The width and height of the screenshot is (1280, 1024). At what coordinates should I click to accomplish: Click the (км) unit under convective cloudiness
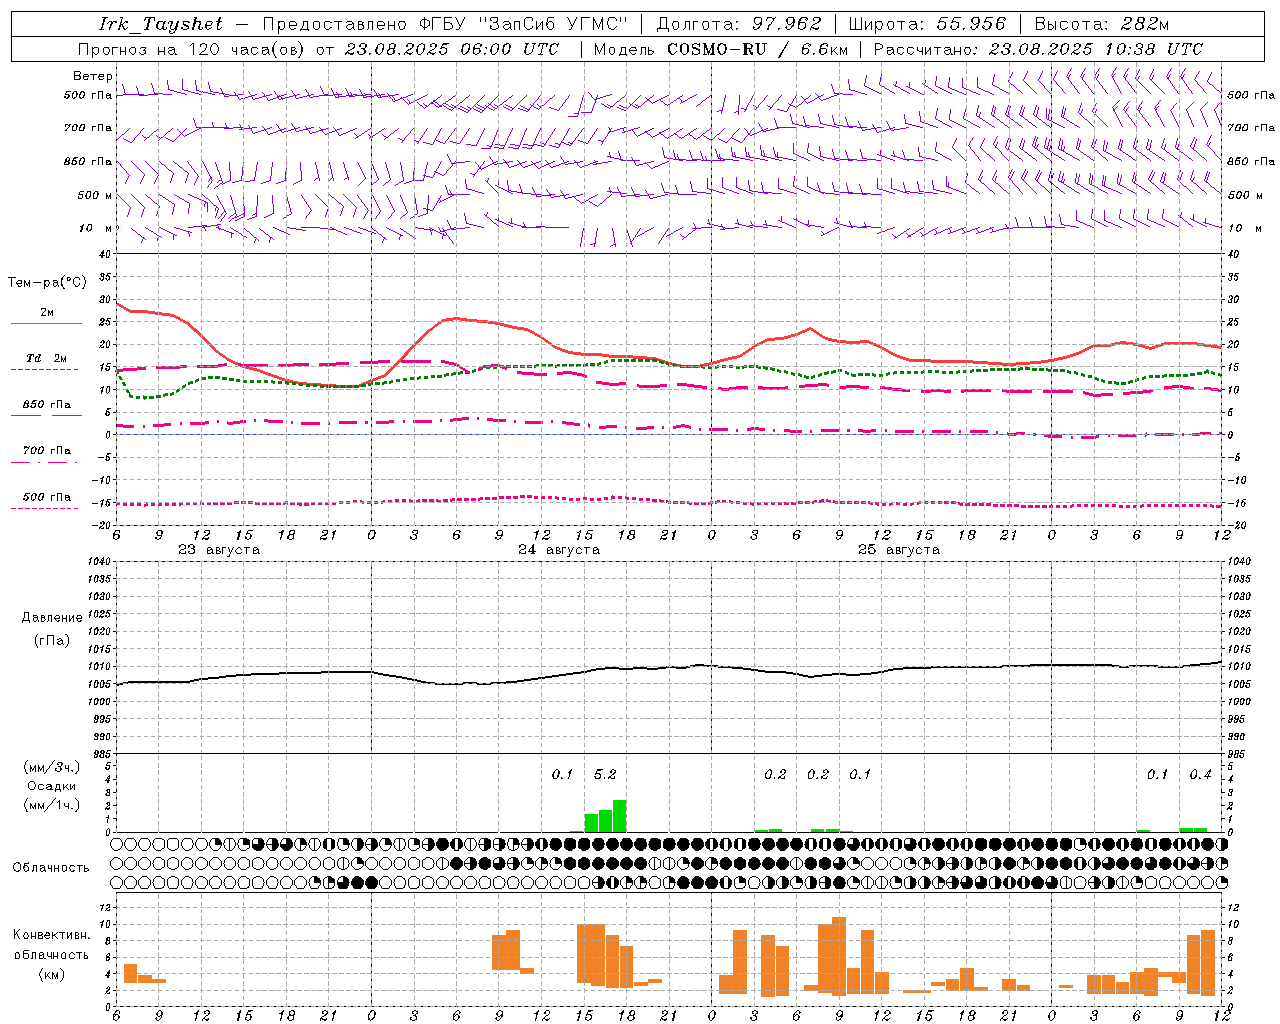[52, 974]
